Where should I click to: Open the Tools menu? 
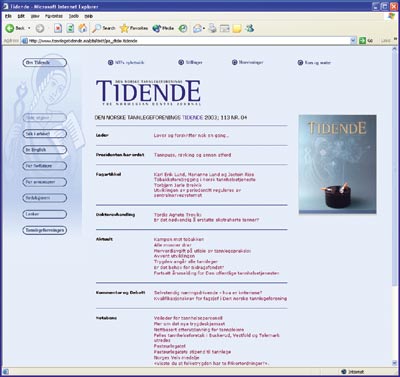click(x=74, y=16)
